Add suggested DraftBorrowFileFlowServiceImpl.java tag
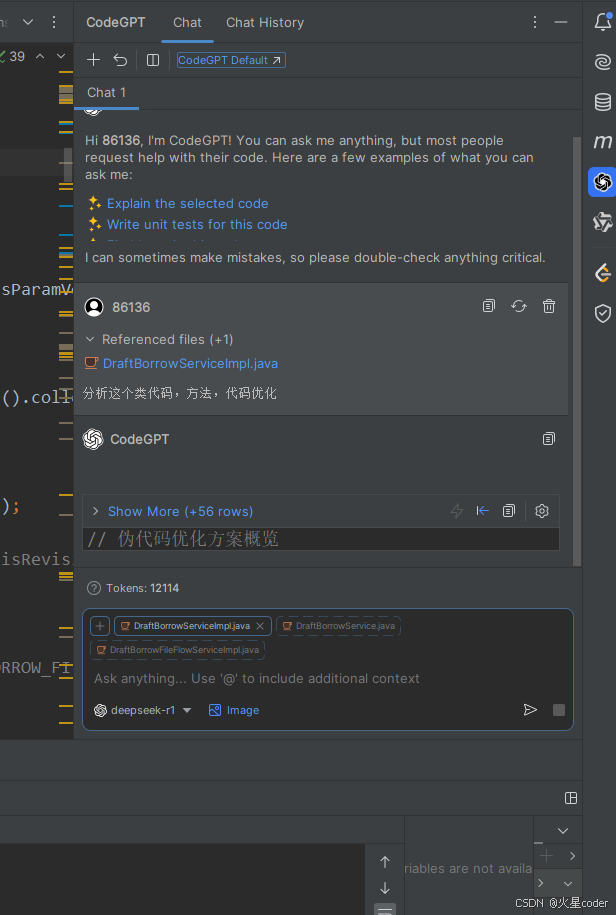The image size is (616, 915). click(x=177, y=650)
